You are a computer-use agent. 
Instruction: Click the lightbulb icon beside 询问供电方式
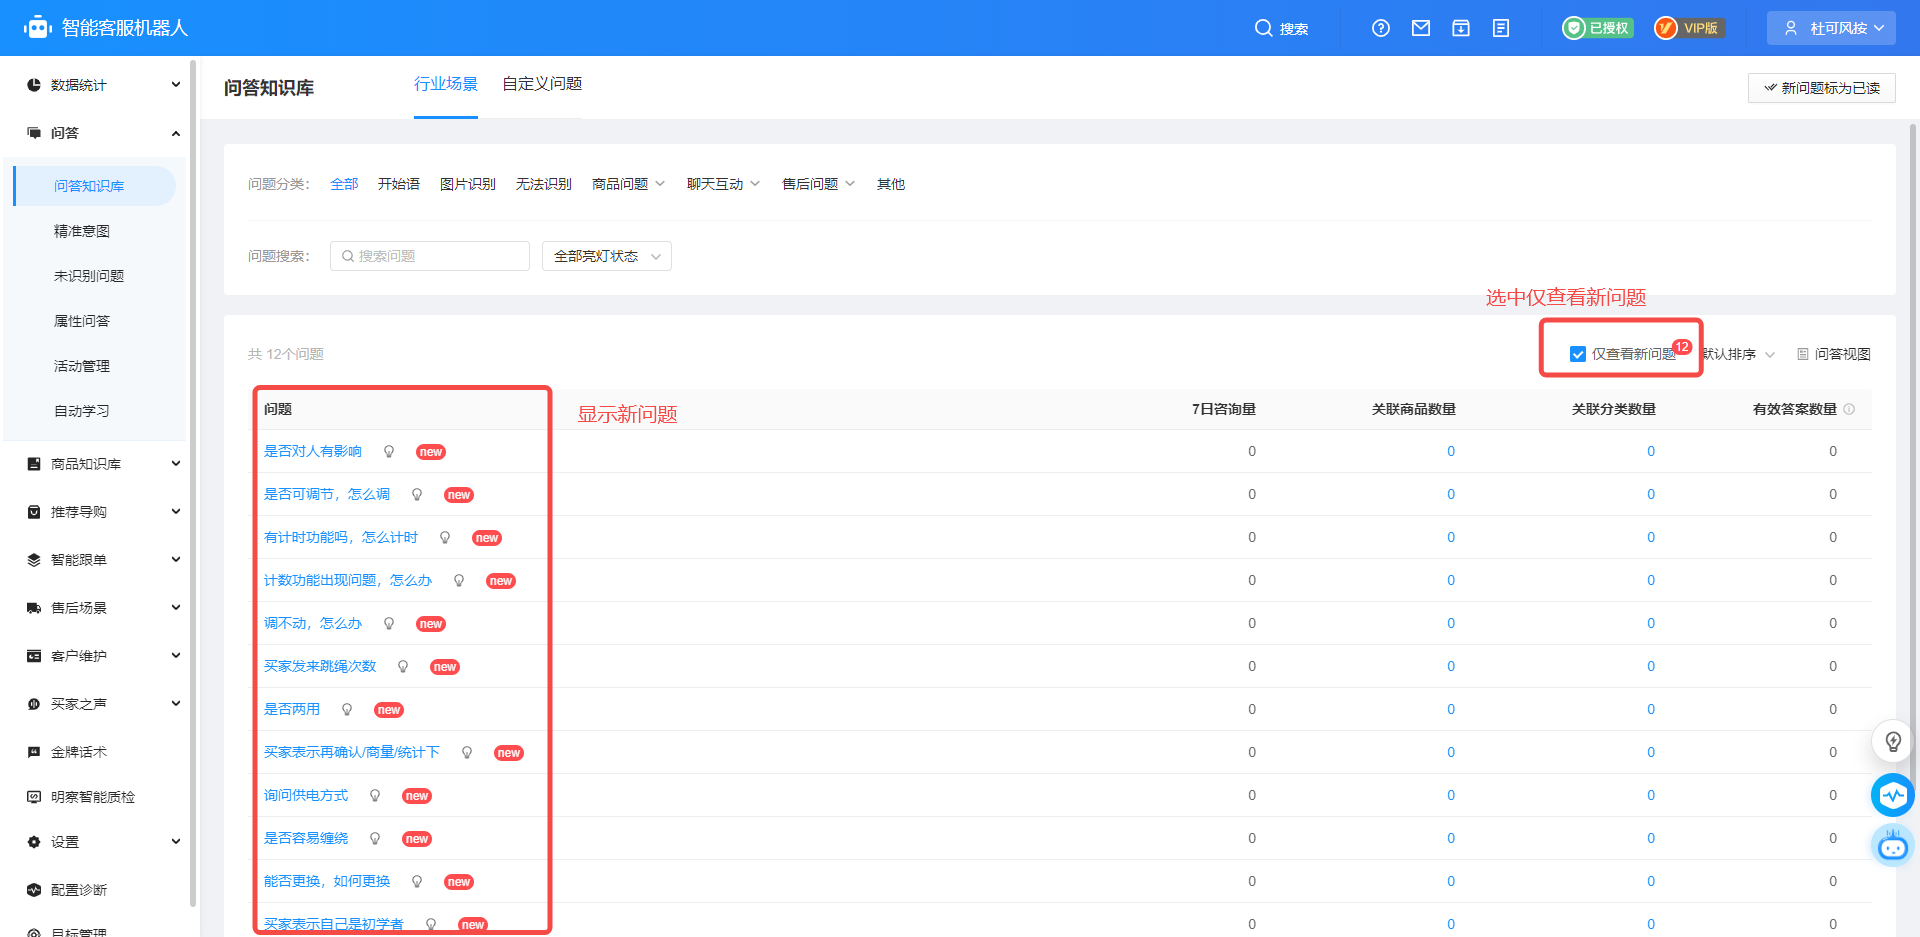click(375, 796)
